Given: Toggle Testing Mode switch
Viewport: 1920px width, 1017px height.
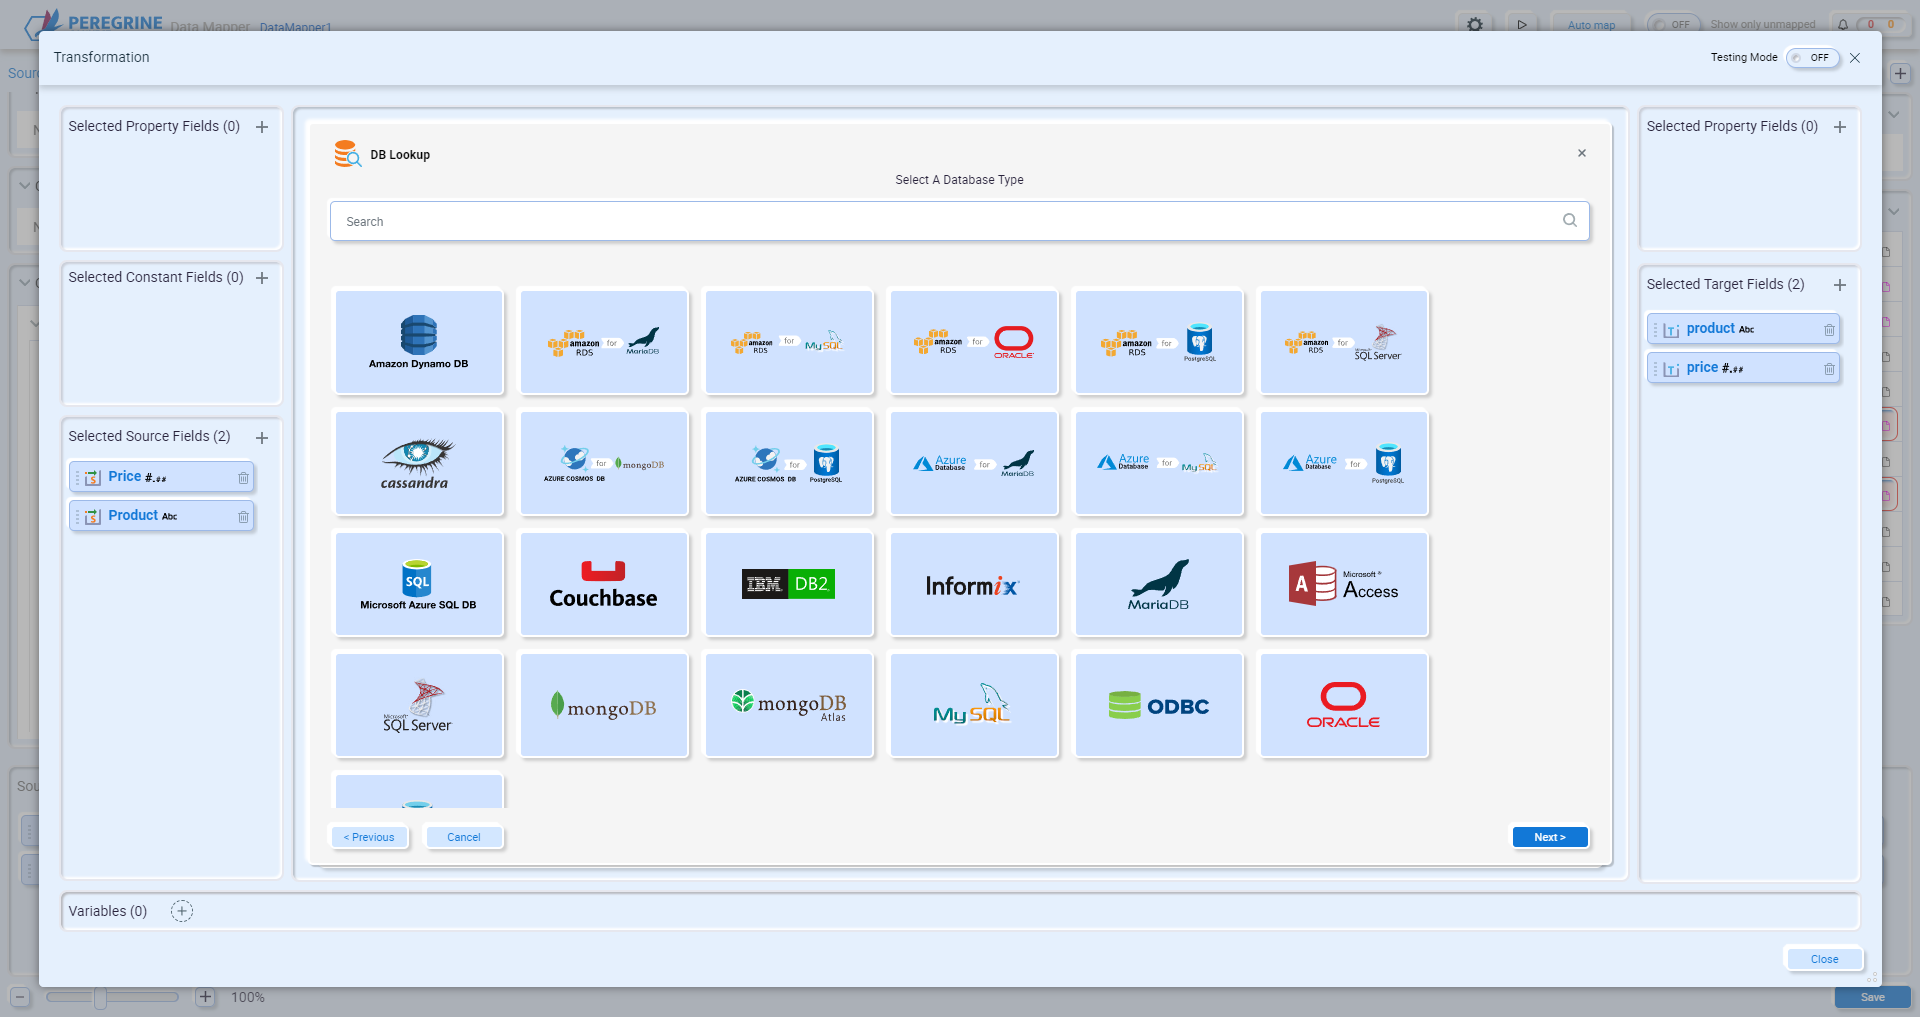Looking at the screenshot, I should pos(1813,58).
